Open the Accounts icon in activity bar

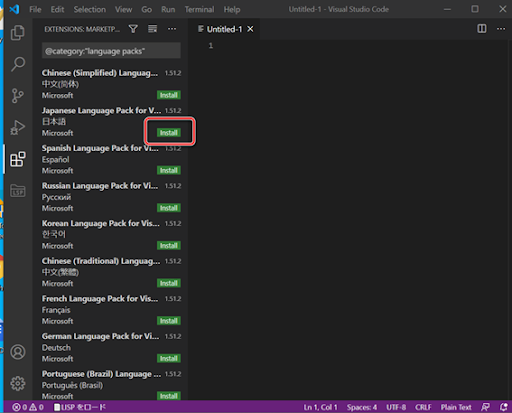(18, 352)
